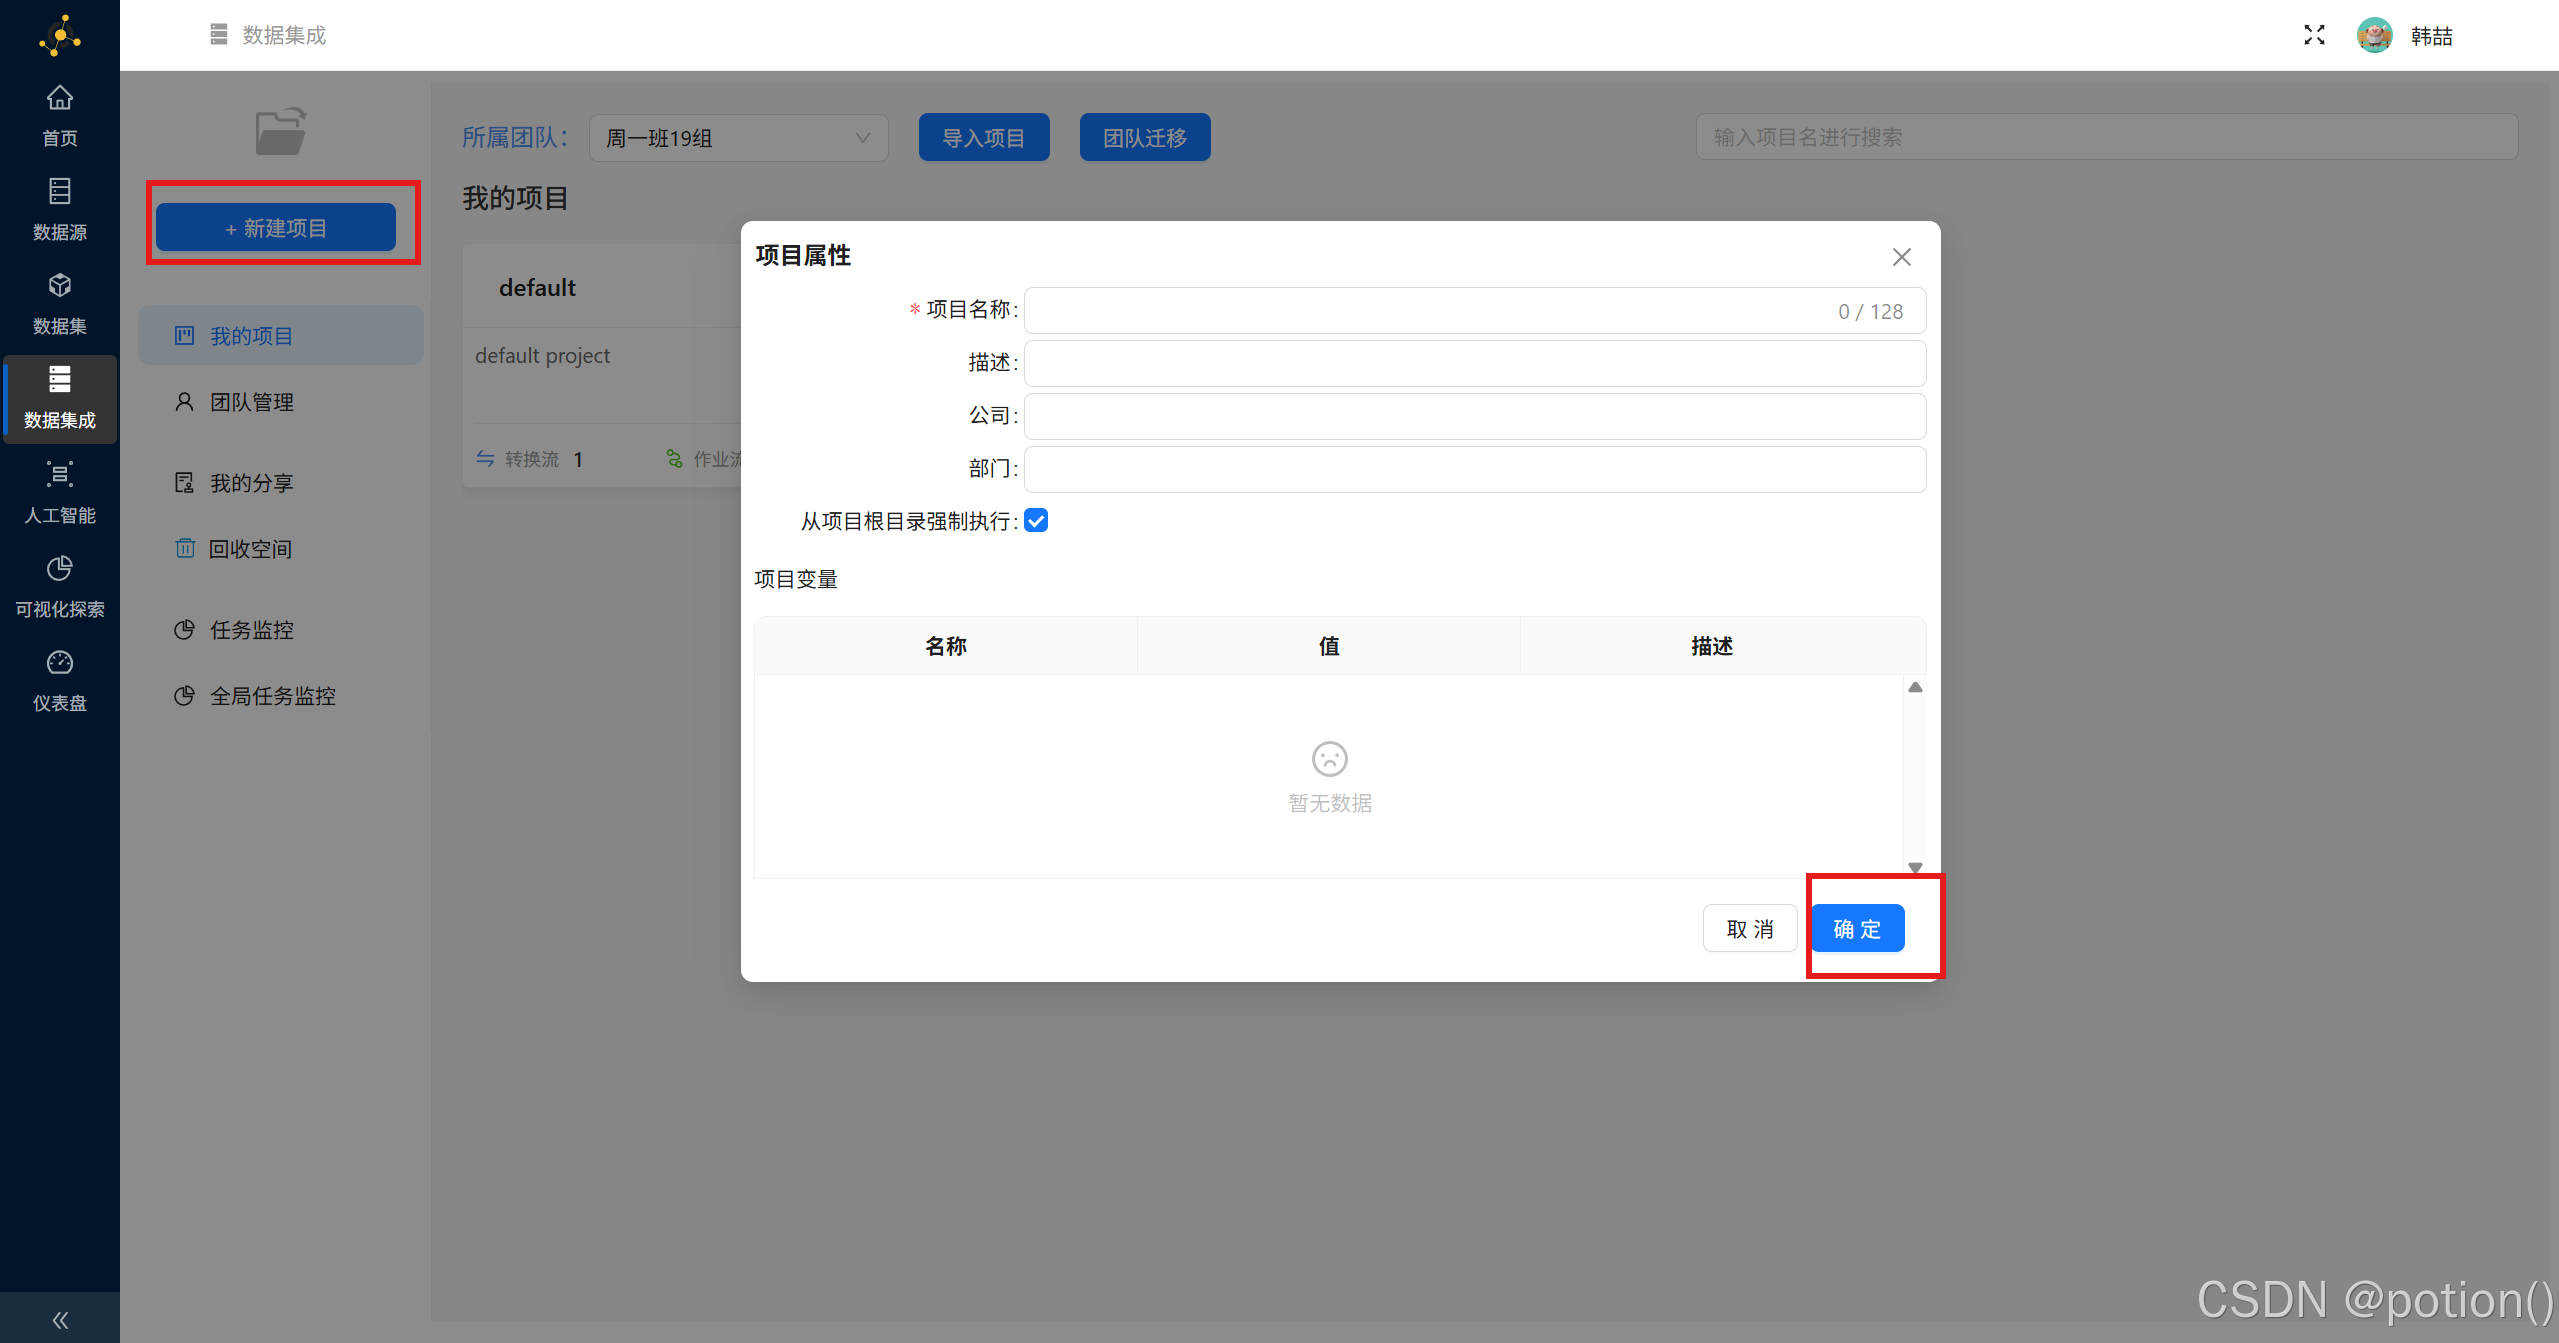The width and height of the screenshot is (2559, 1343).
Task: Enter fullscreen using the expand icon
Action: coord(2313,34)
